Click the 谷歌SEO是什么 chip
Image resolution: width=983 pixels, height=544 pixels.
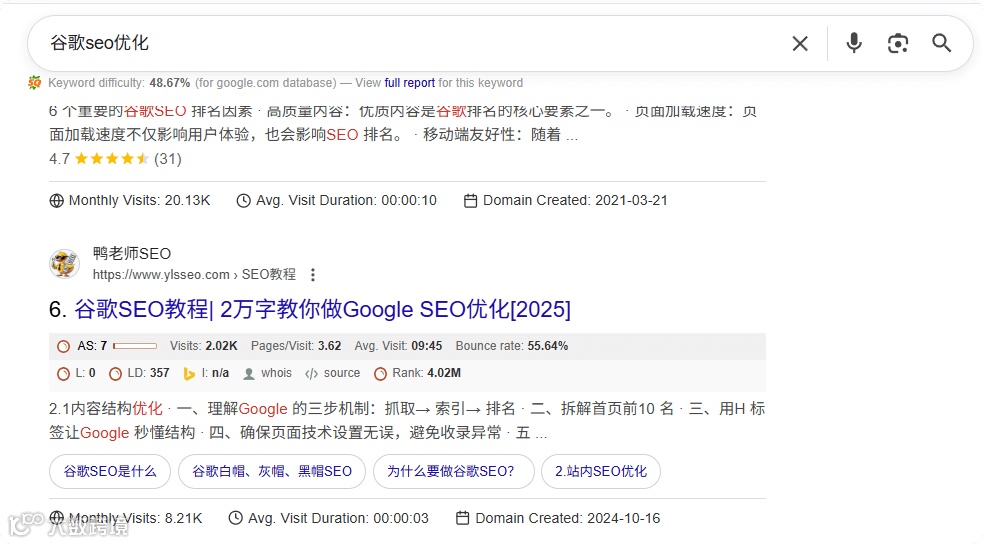[110, 471]
